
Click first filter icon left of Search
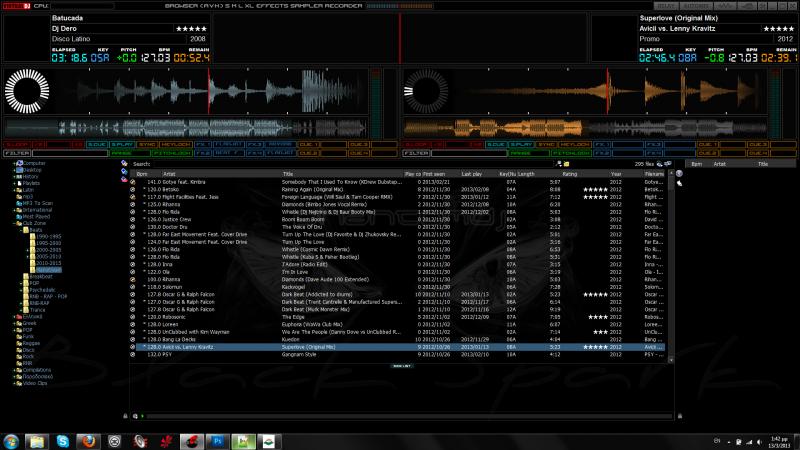[124, 163]
